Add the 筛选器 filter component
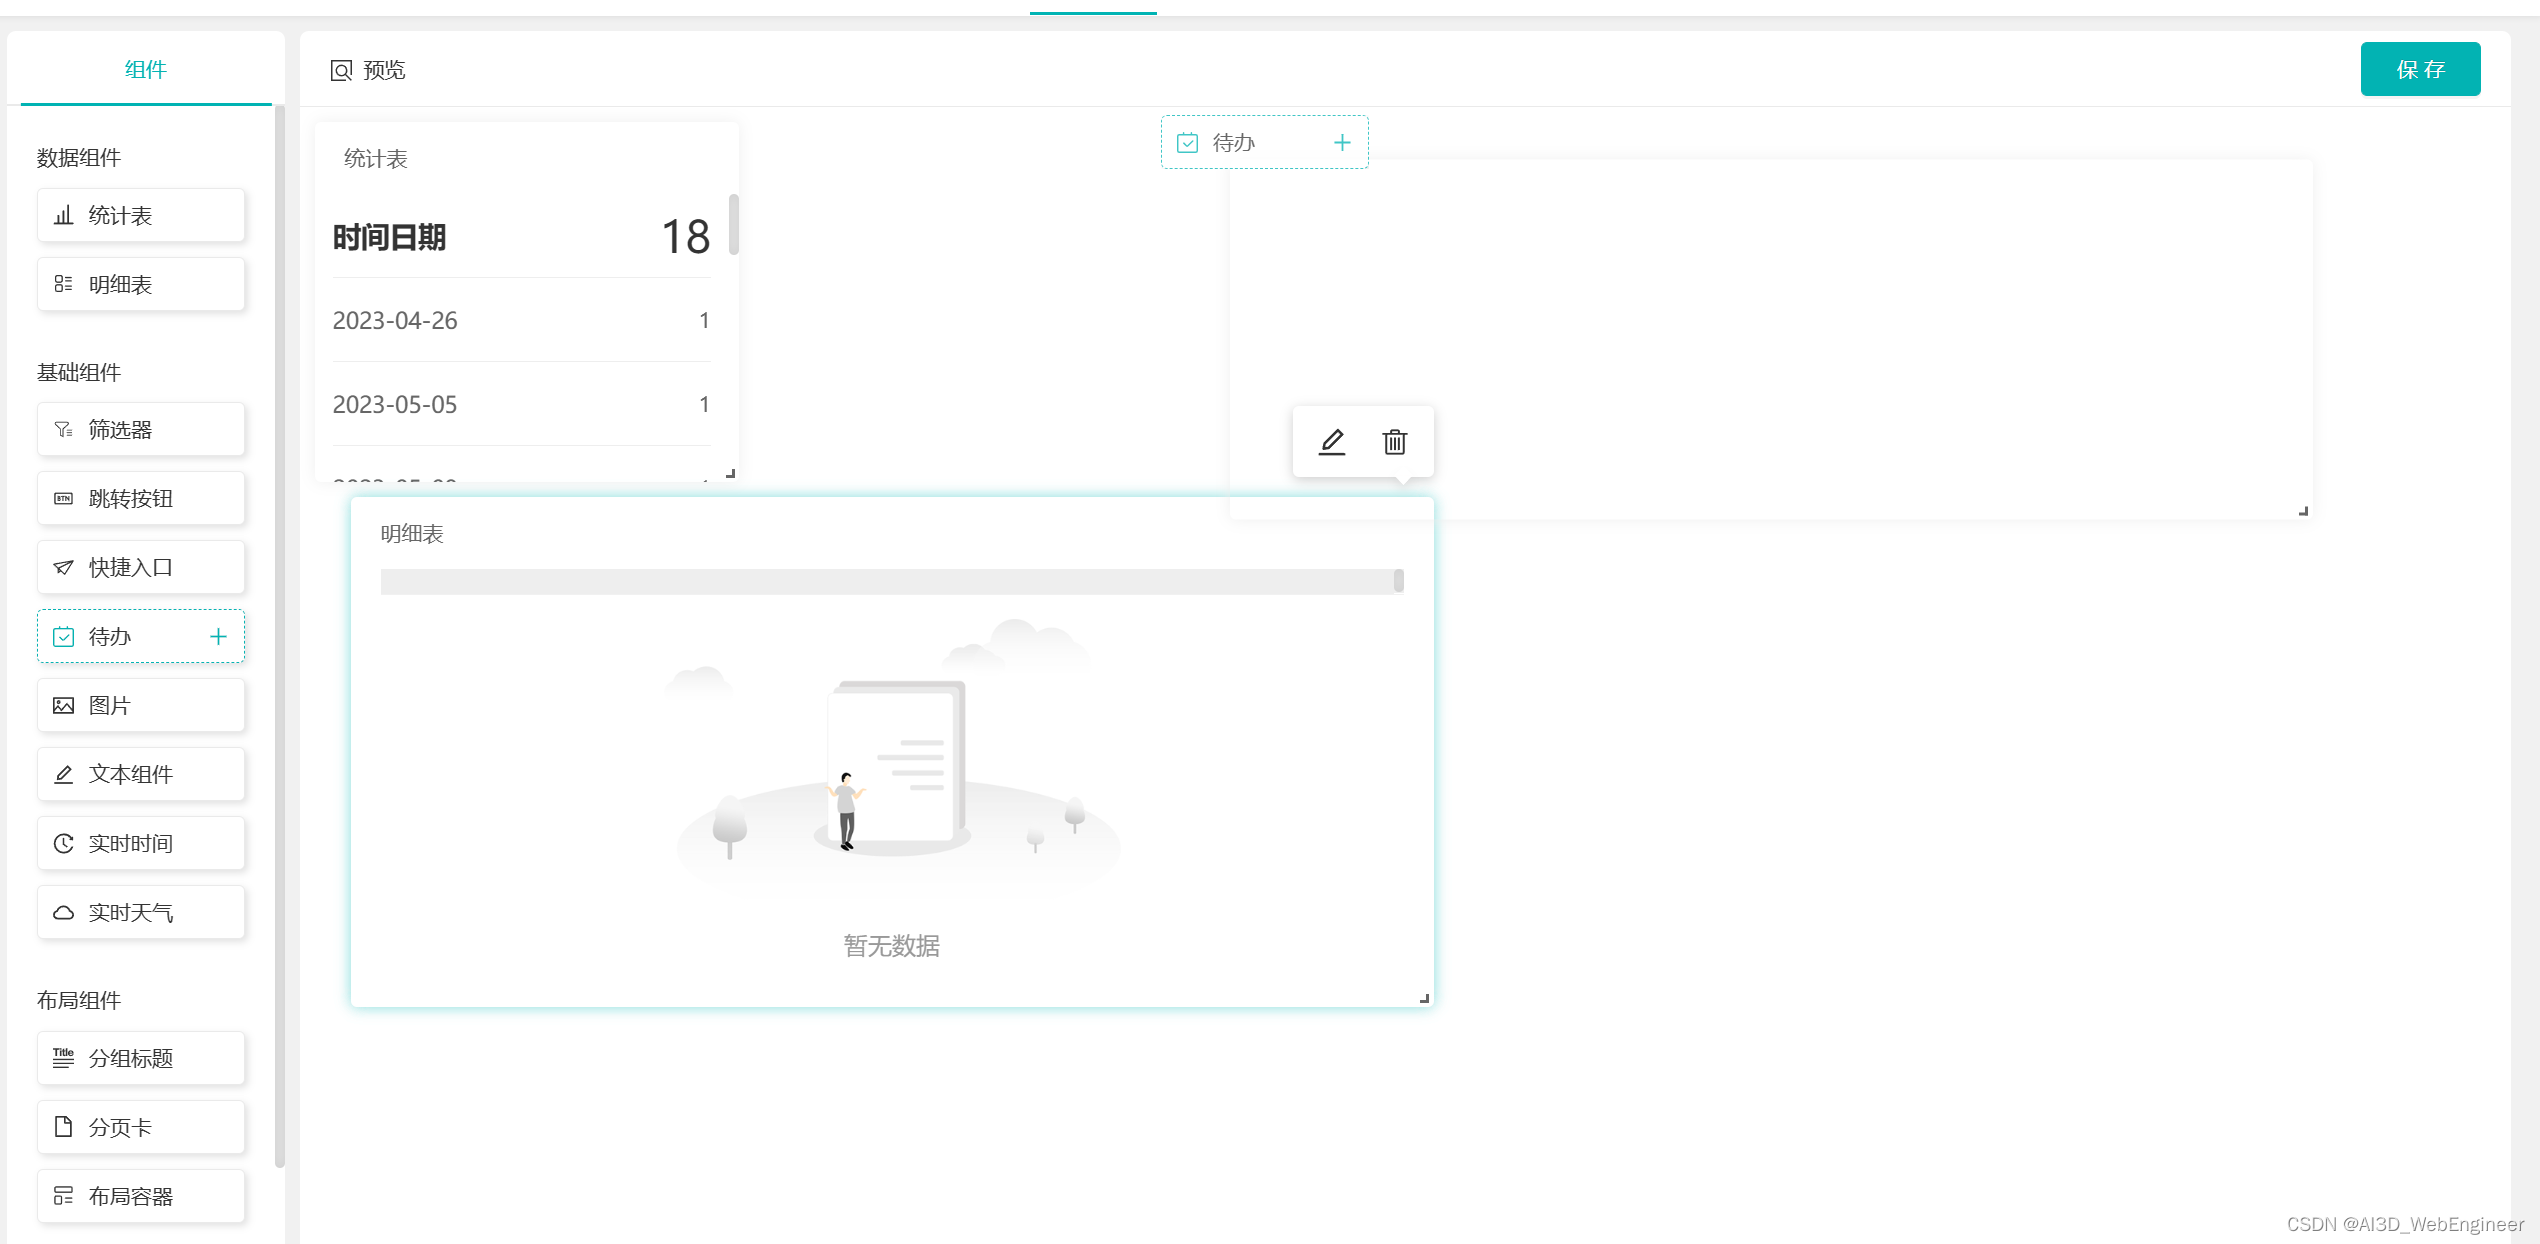This screenshot has height=1244, width=2540. [141, 429]
